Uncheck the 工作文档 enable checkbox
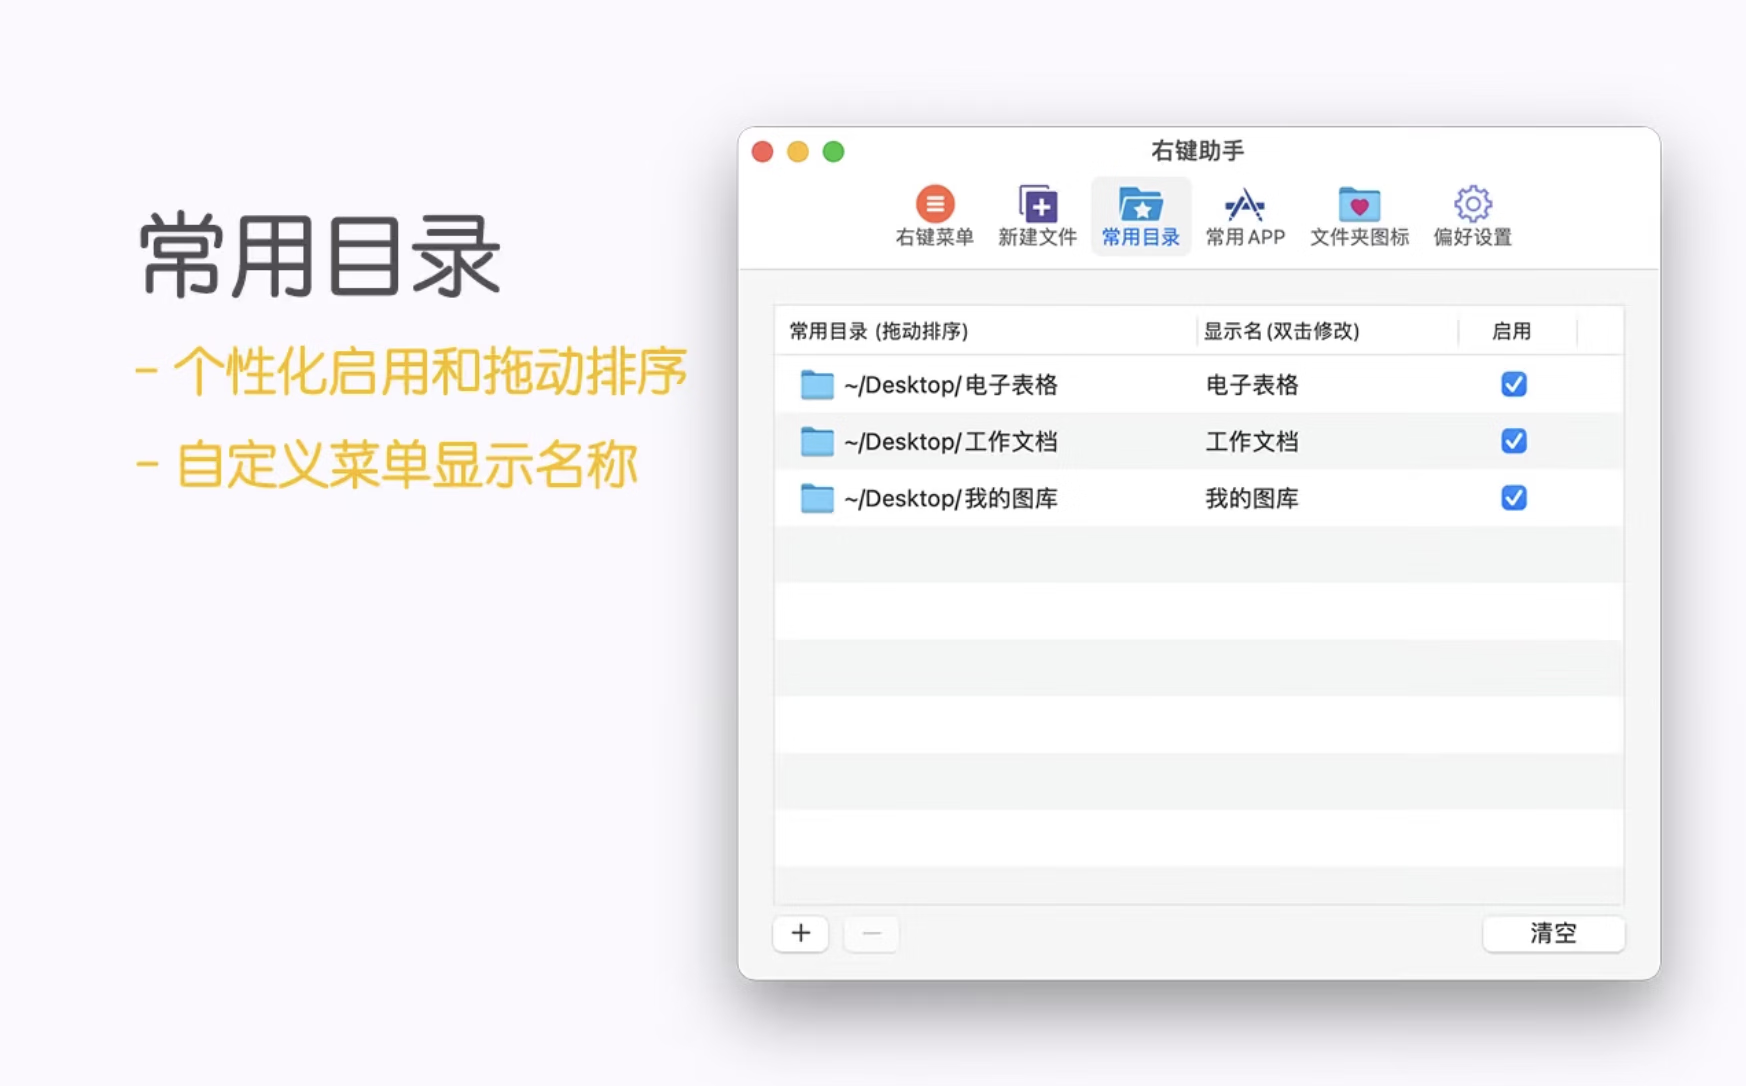 click(1513, 441)
